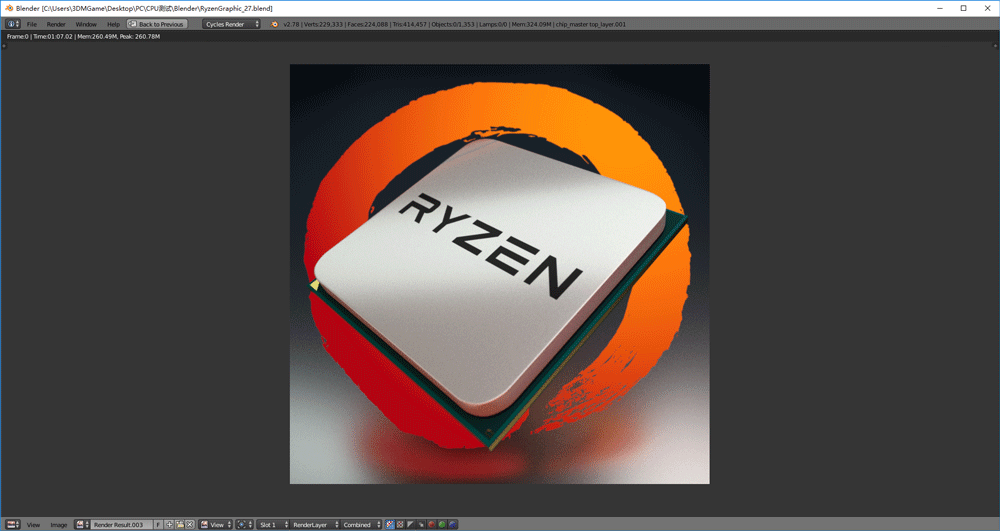Click the Back to Previous button
The image size is (1000, 531).
(156, 24)
